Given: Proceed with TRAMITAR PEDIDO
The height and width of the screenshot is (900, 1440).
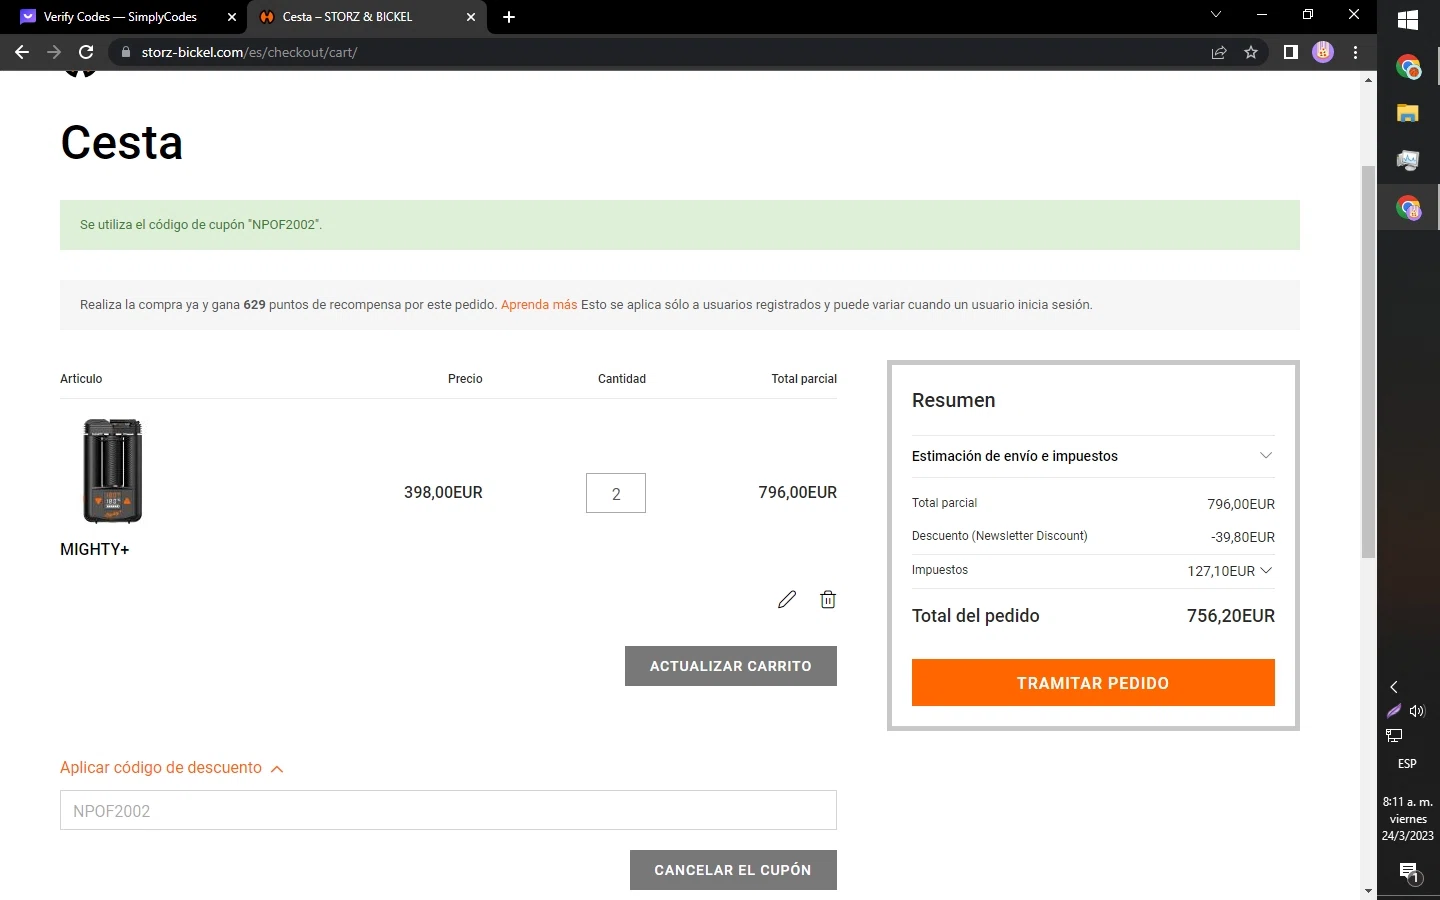Looking at the screenshot, I should coord(1093,683).
